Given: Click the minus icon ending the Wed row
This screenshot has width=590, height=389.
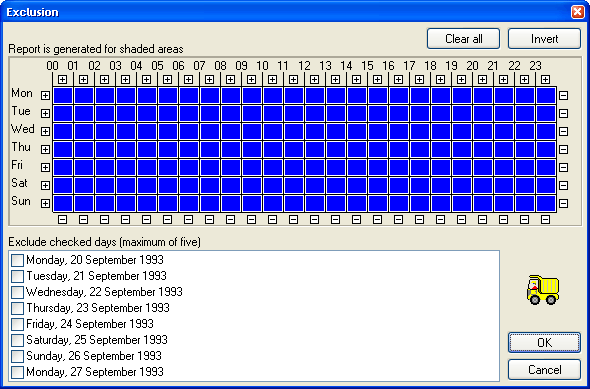Looking at the screenshot, I should pyautogui.click(x=563, y=131).
